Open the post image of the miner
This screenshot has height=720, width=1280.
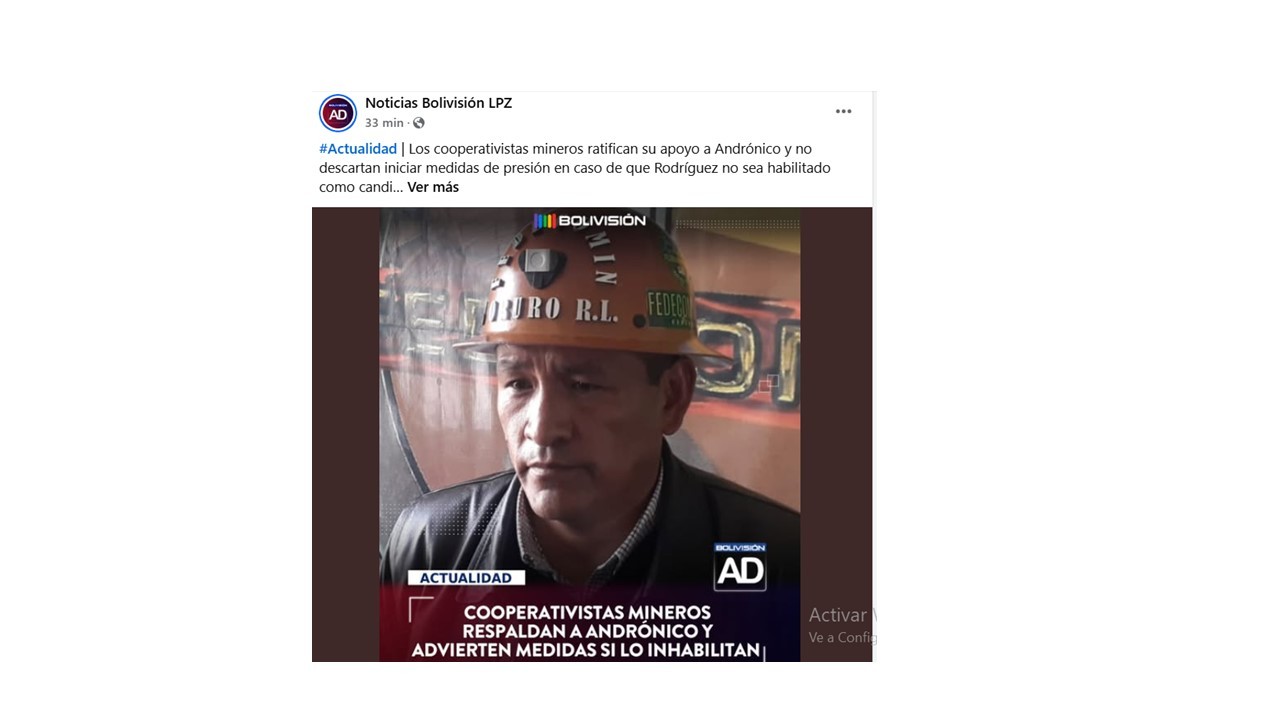pyautogui.click(x=590, y=434)
